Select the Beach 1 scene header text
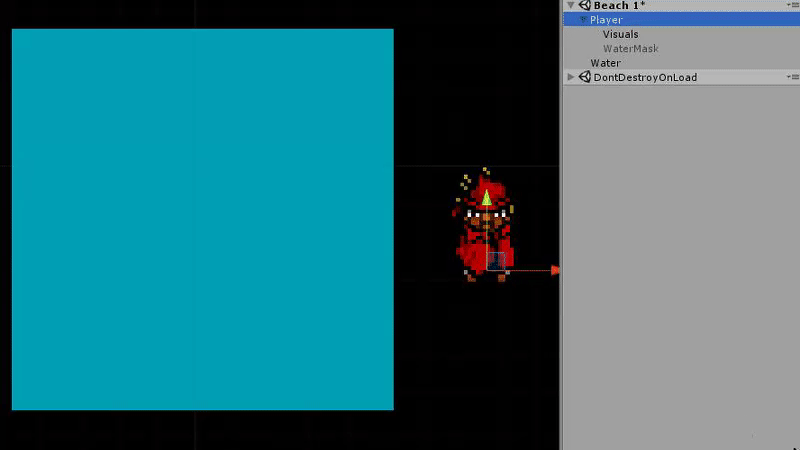This screenshot has height=450, width=800. pos(619,6)
